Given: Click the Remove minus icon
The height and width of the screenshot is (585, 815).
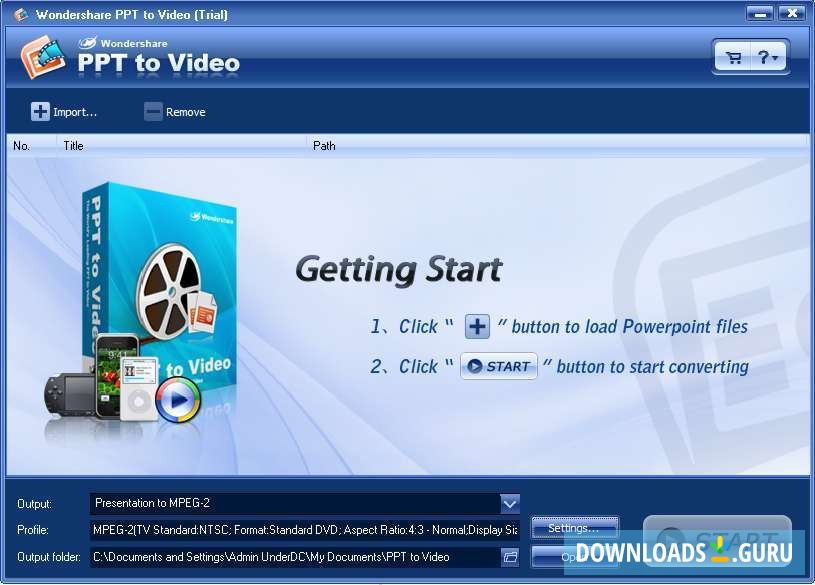Looking at the screenshot, I should coord(153,111).
